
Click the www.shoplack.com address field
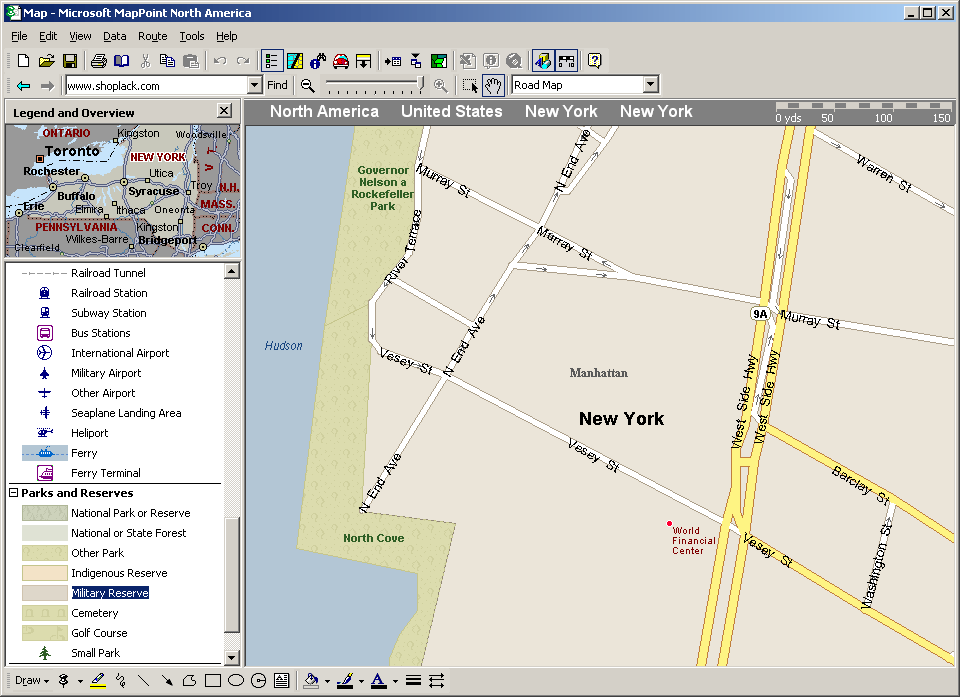[x=157, y=86]
